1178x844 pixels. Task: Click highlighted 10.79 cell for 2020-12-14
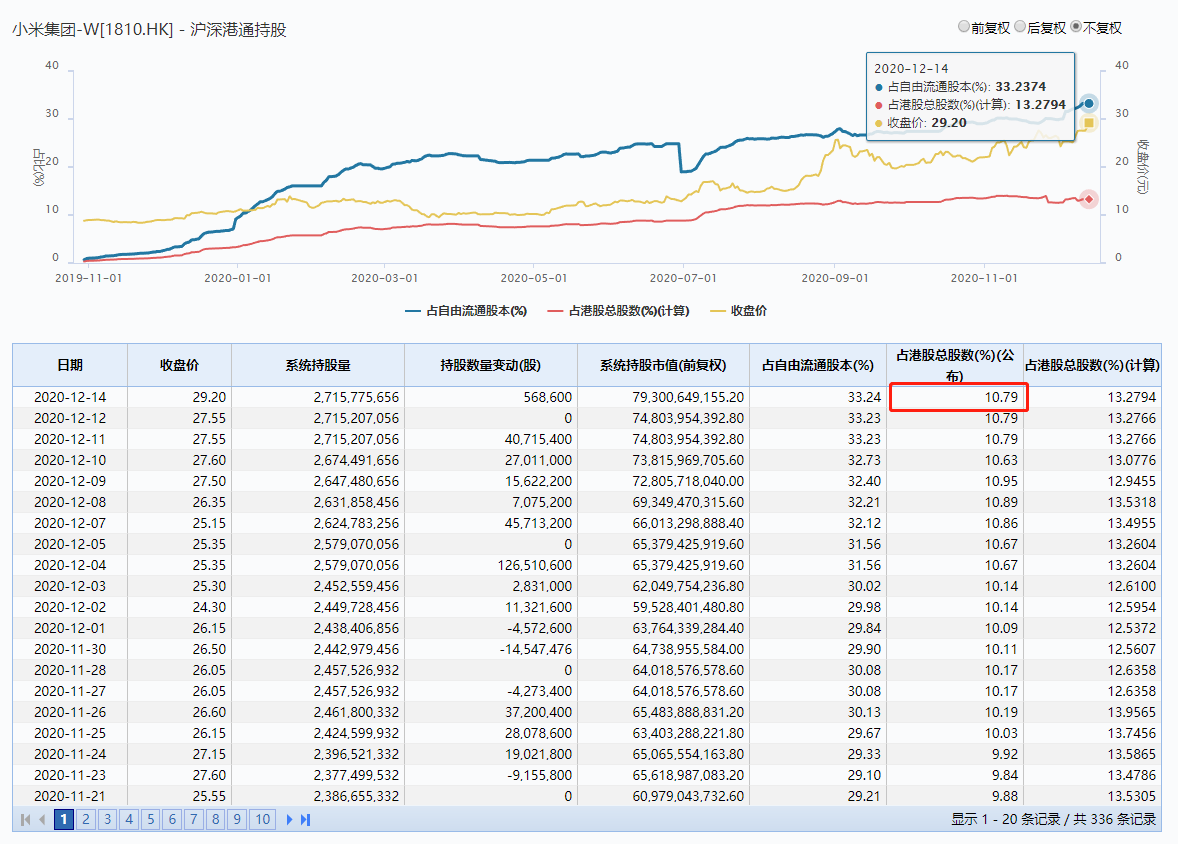[959, 397]
